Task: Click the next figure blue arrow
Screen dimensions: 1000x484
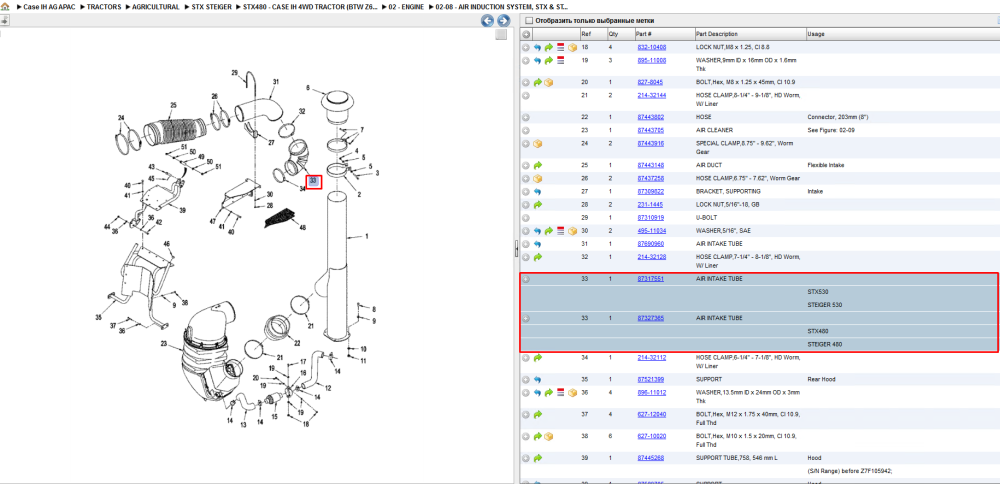Action: 503,20
